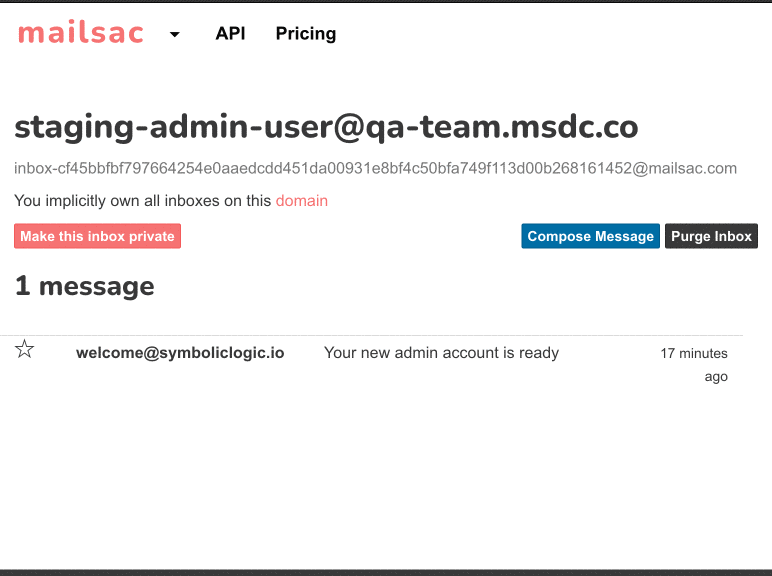Star the message from welcome@symboliclogic.io
The width and height of the screenshot is (772, 576).
click(x=24, y=349)
